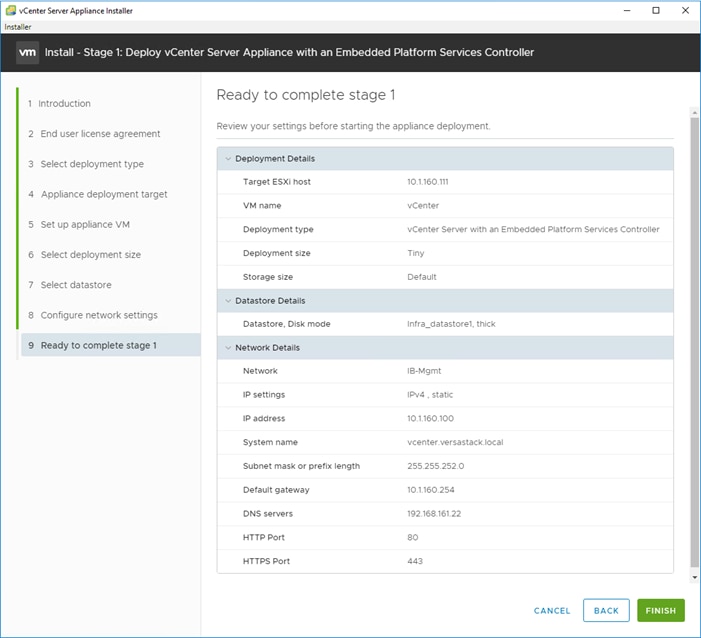Click Target ESXi host value 10.1.160.111

(x=428, y=182)
